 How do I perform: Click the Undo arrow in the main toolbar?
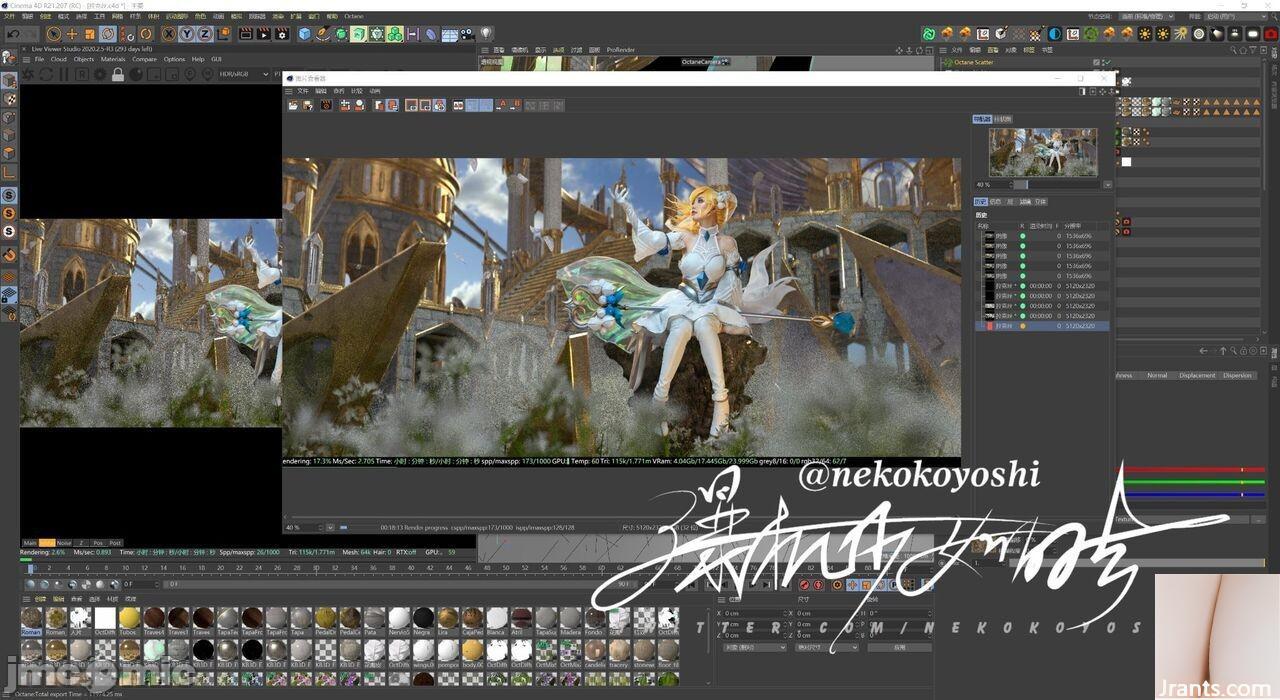[x=13, y=34]
